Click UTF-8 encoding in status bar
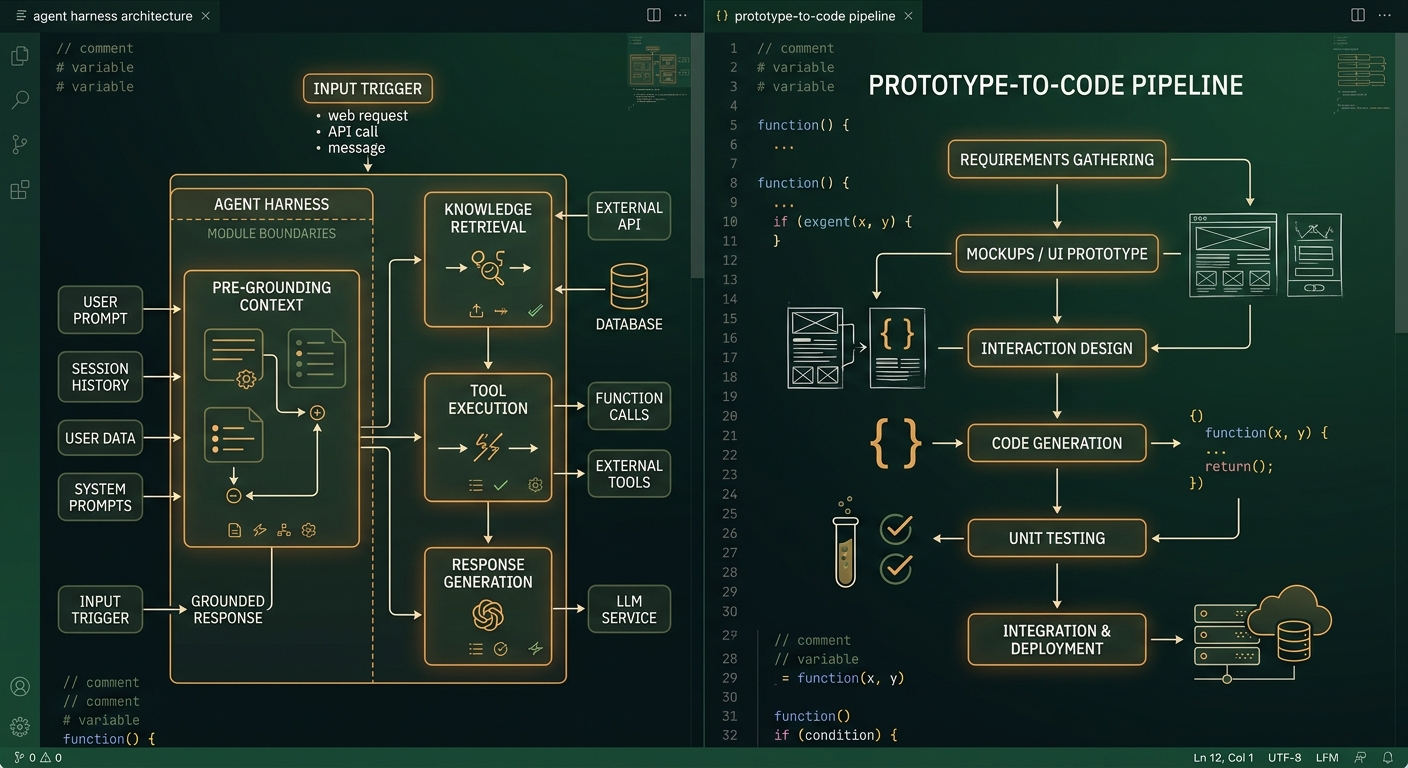The height and width of the screenshot is (768, 1408). (1284, 758)
